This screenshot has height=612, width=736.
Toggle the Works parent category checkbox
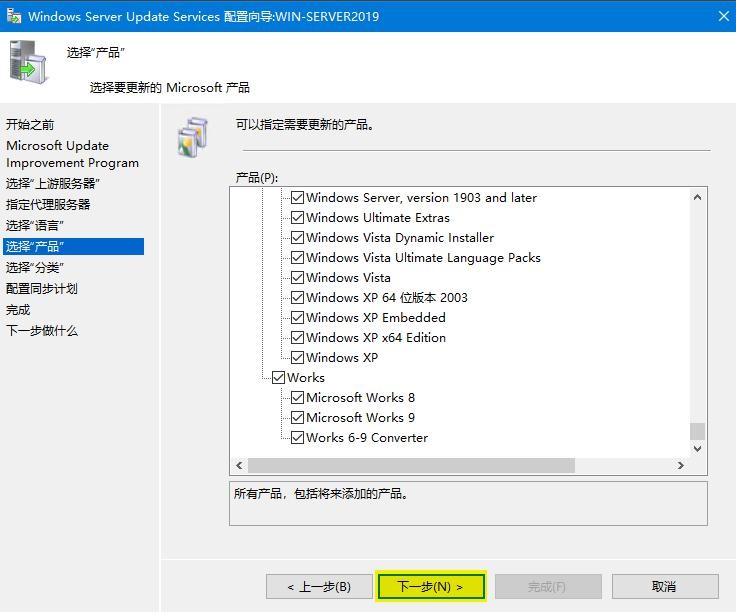tap(278, 378)
